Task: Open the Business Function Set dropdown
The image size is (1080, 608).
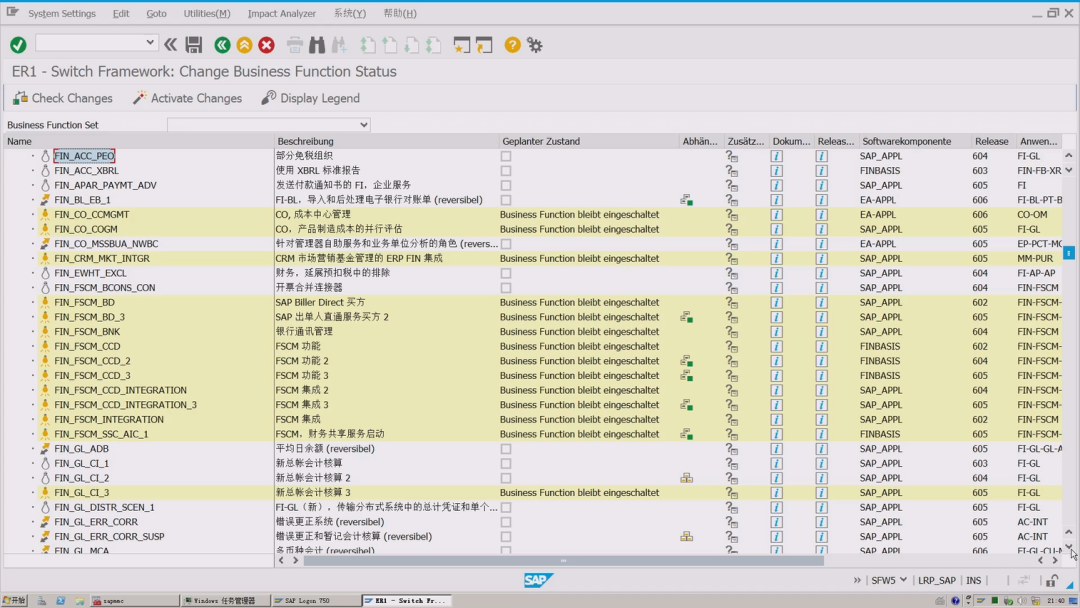Action: point(364,125)
